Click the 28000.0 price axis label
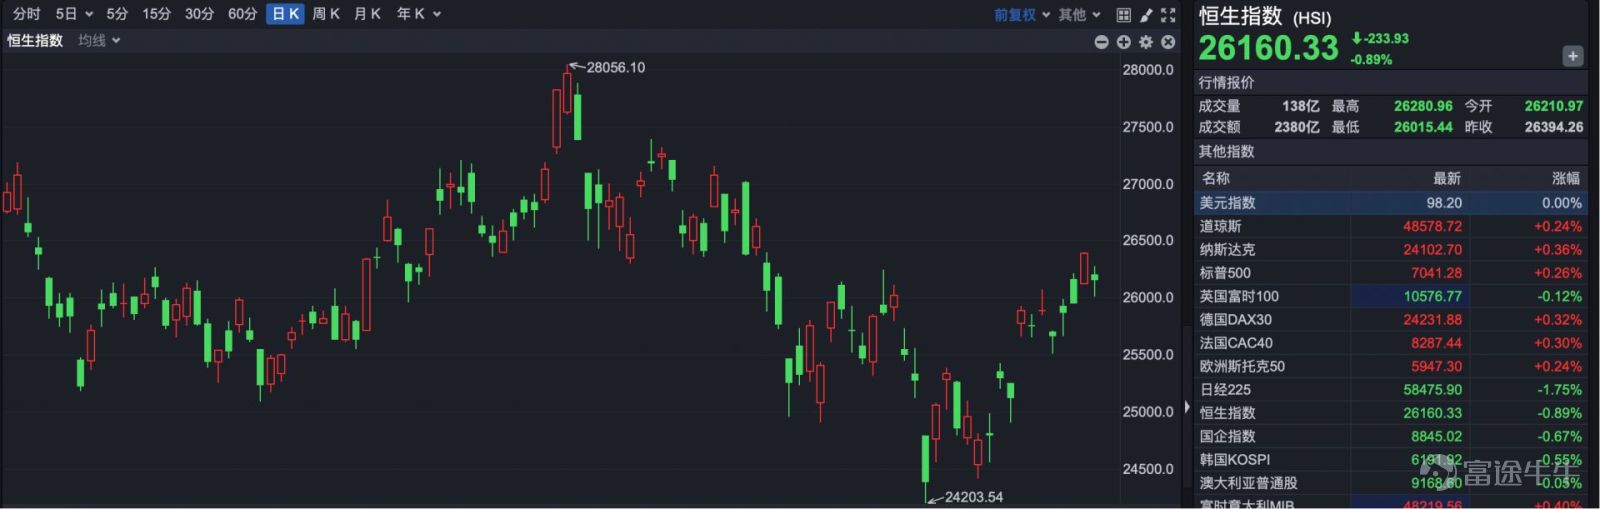 (x=1148, y=70)
